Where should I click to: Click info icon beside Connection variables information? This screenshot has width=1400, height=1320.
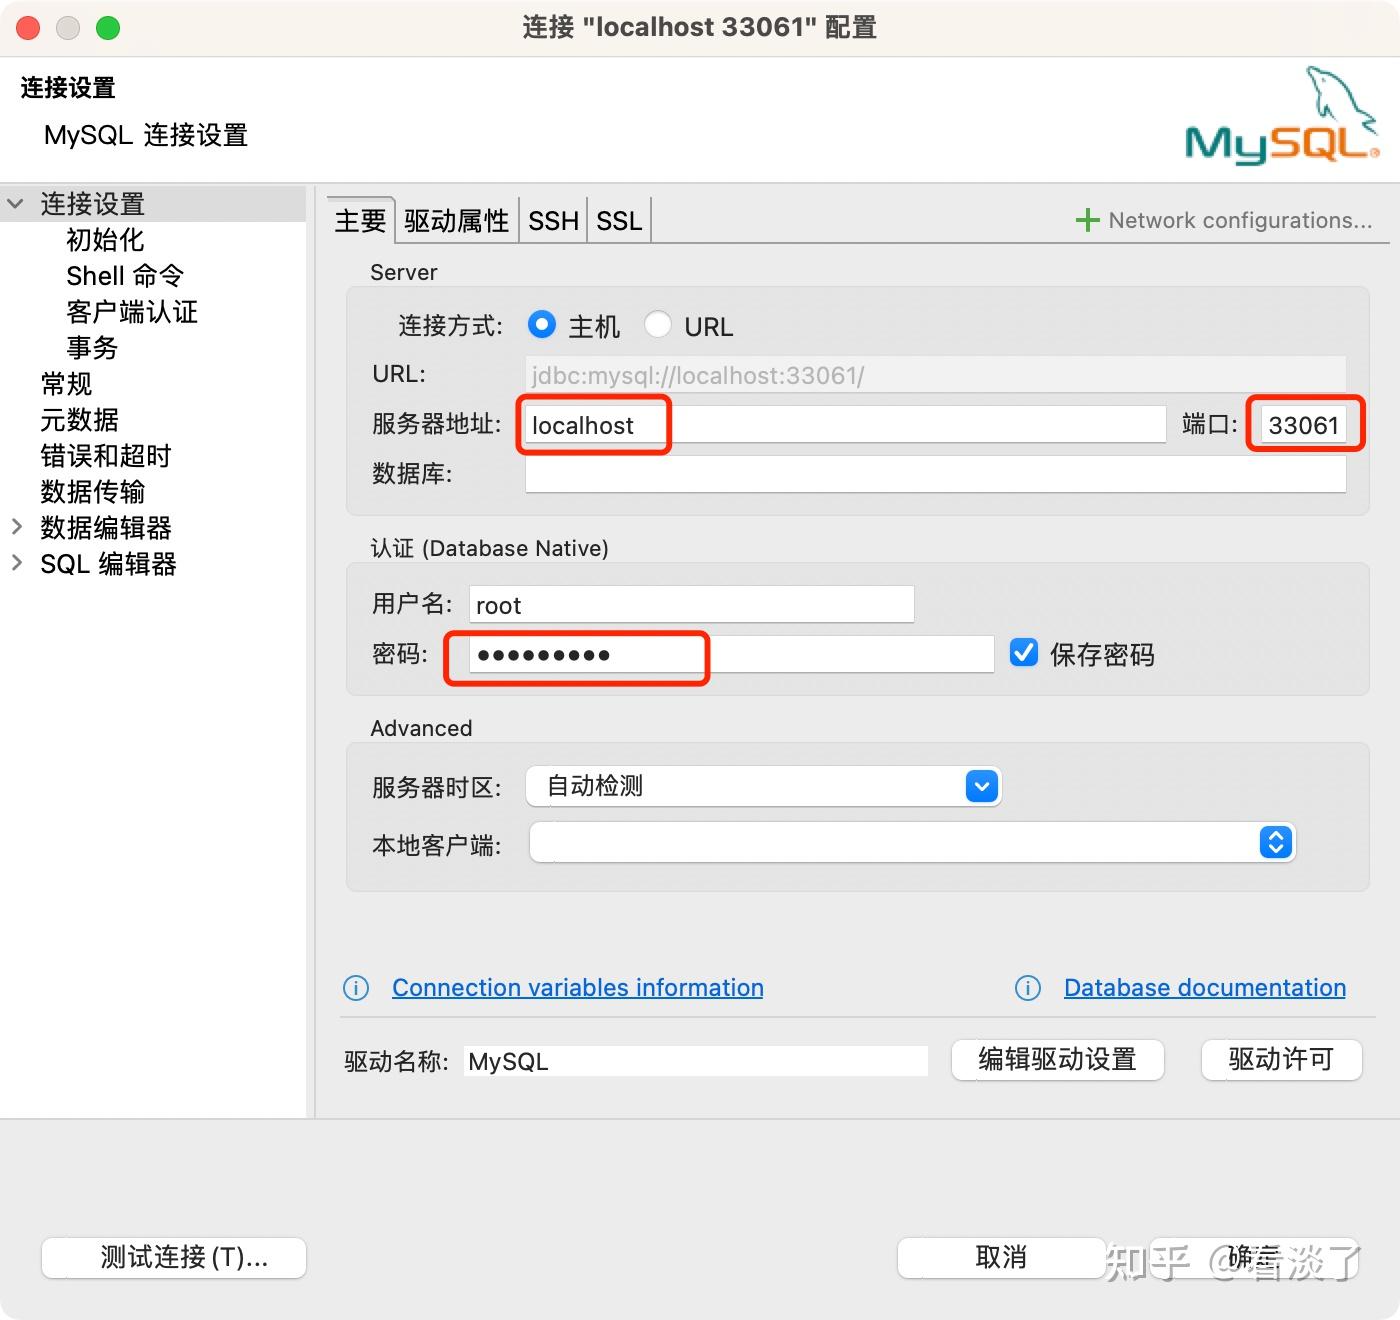[x=355, y=988]
